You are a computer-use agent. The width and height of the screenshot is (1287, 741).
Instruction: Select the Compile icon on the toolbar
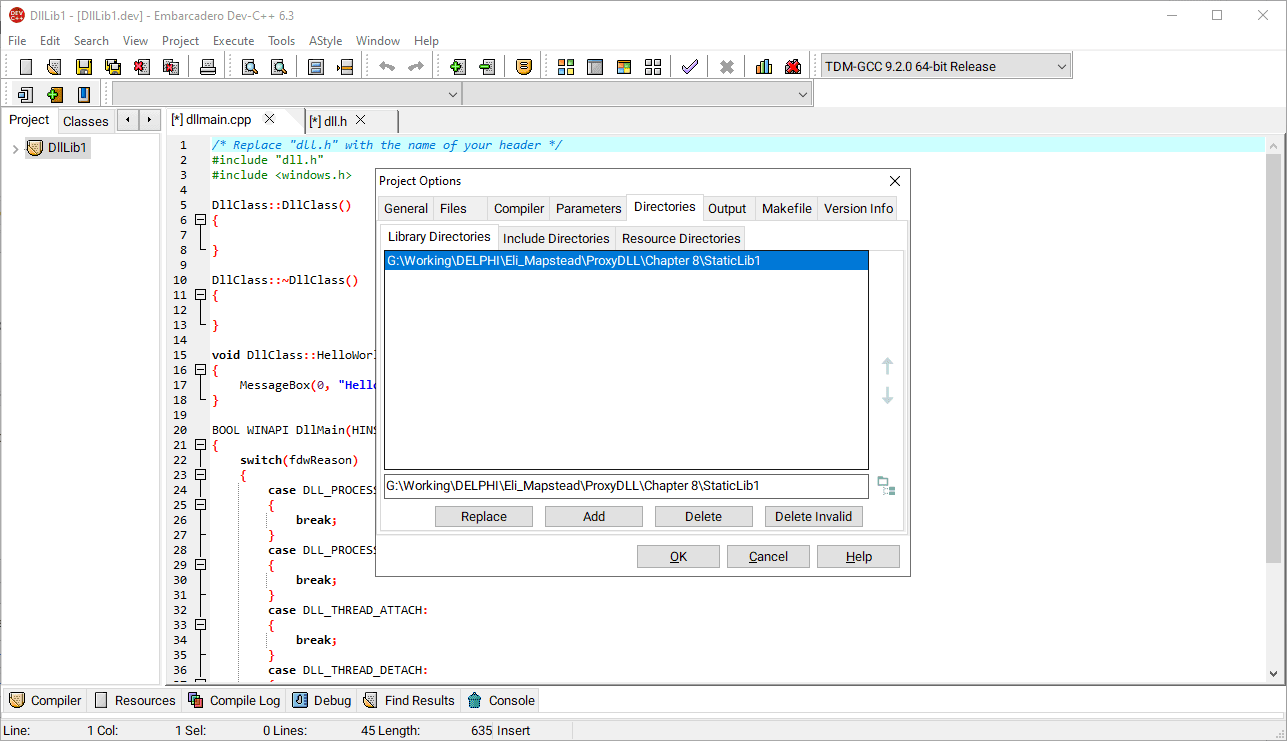click(565, 66)
